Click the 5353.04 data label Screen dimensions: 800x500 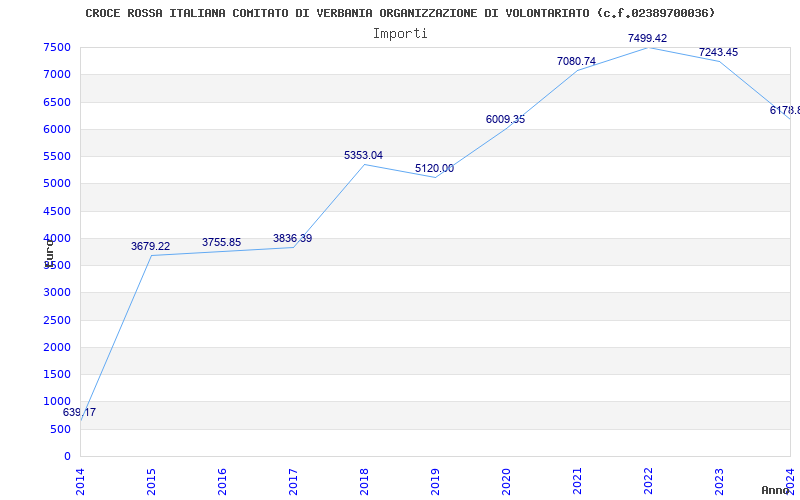pyautogui.click(x=363, y=156)
